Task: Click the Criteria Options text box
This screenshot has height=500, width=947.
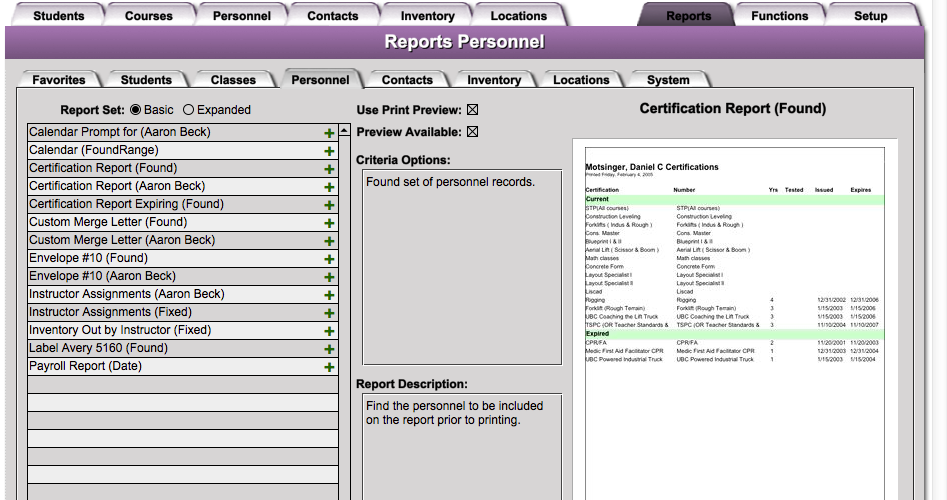Action: coord(462,268)
